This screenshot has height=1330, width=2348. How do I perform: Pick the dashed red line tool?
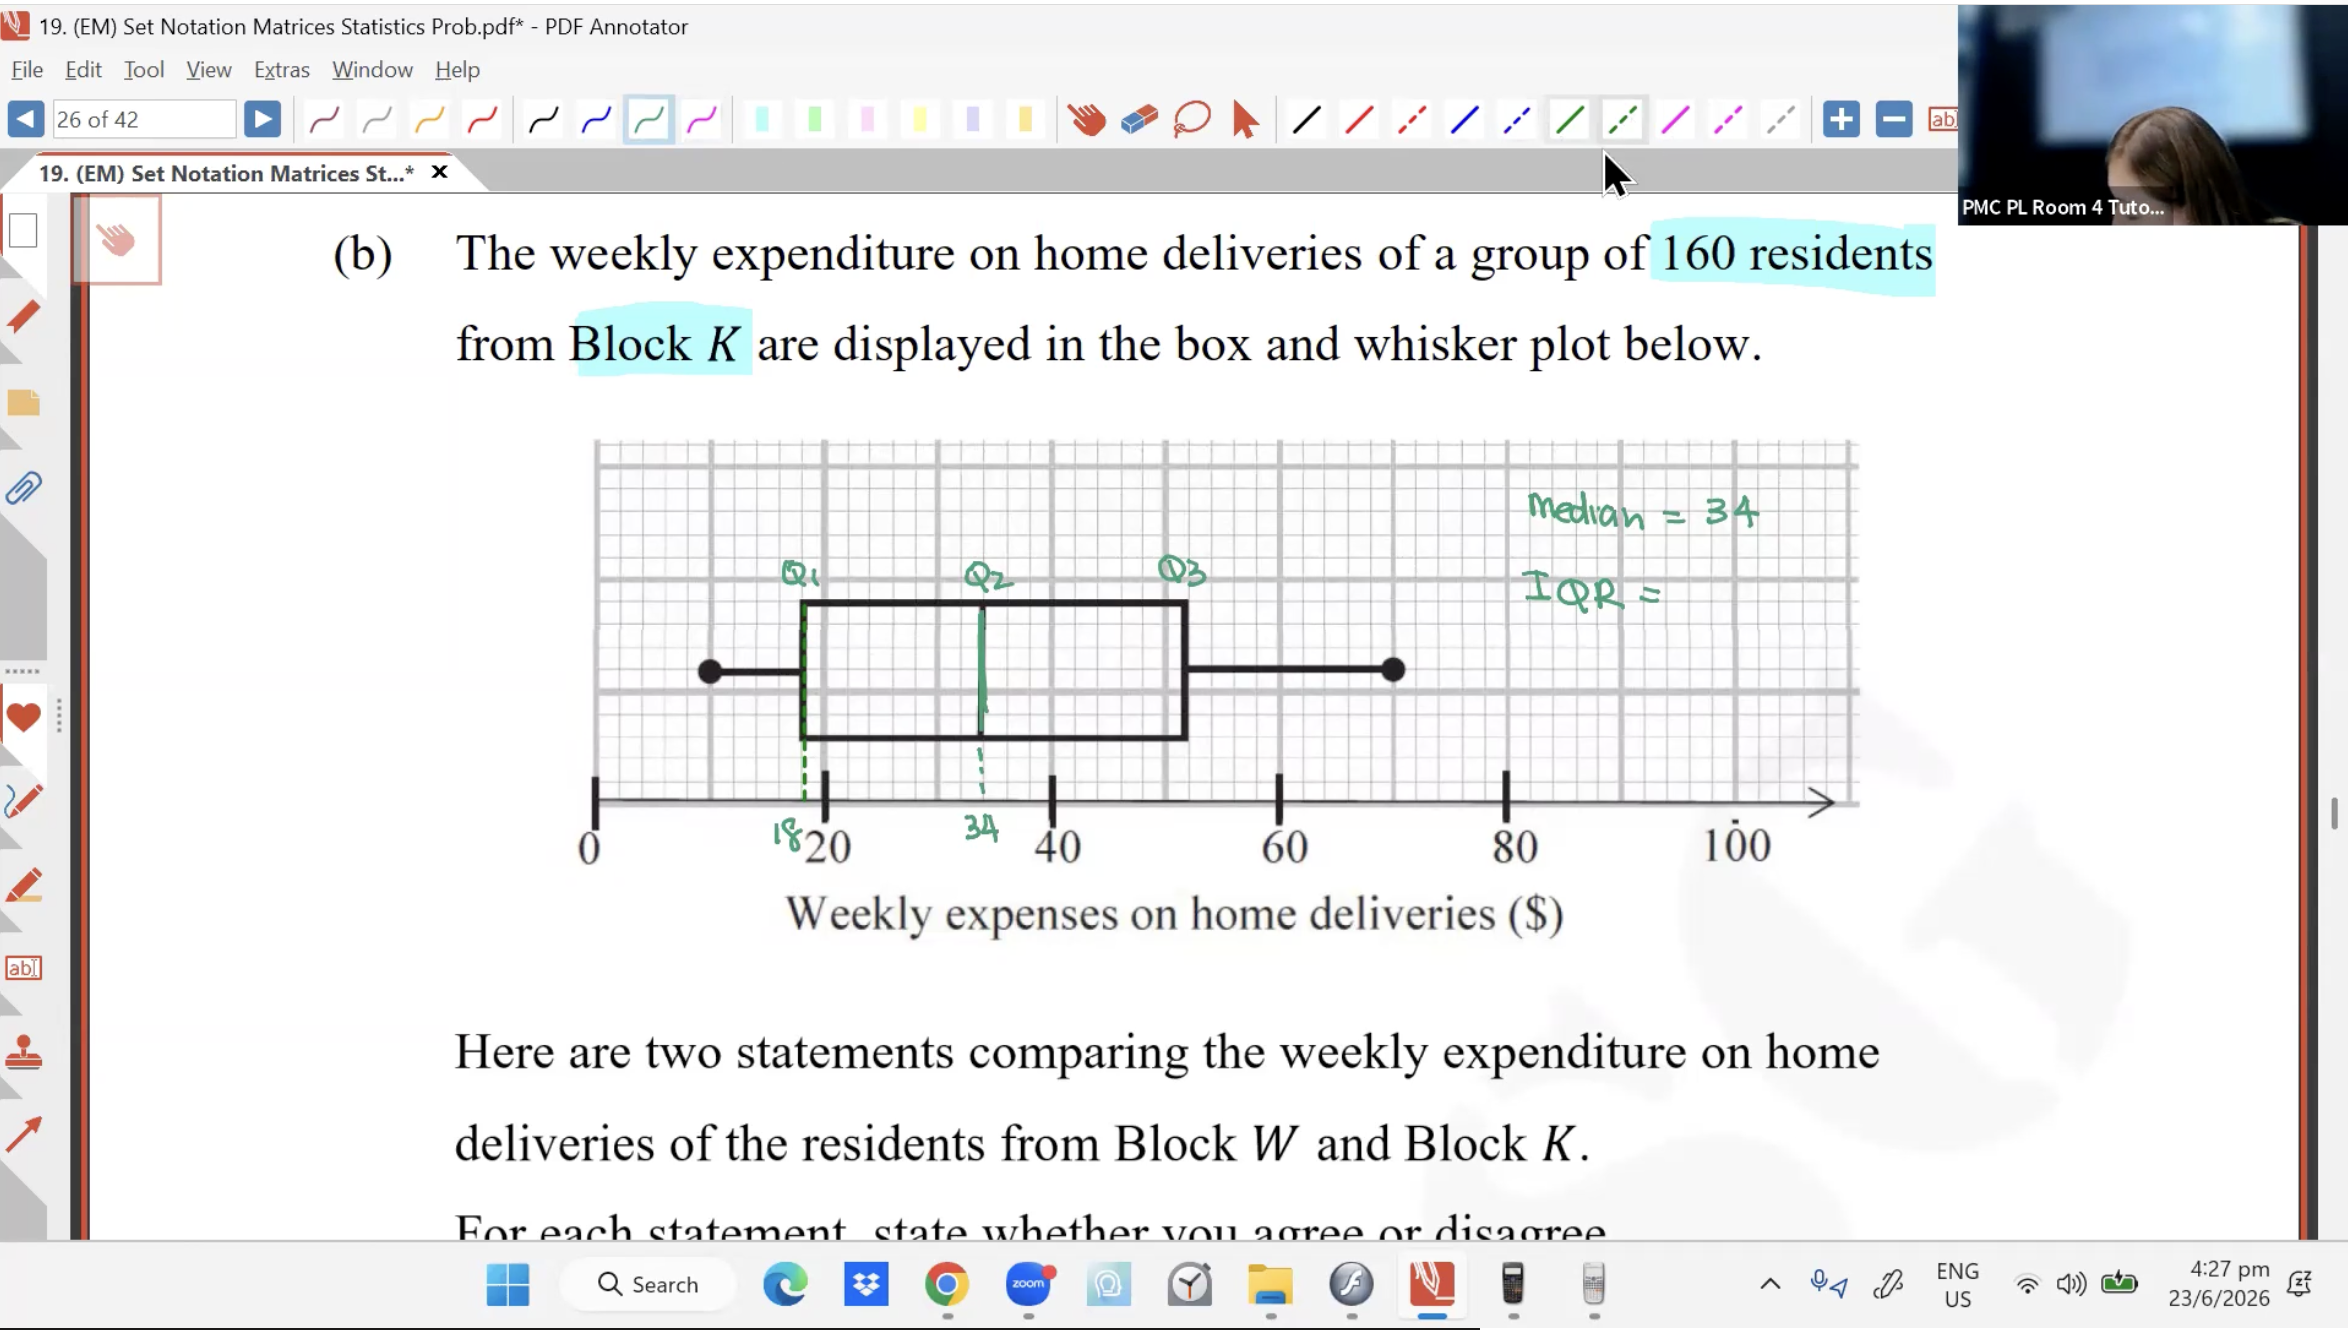click(x=1412, y=120)
